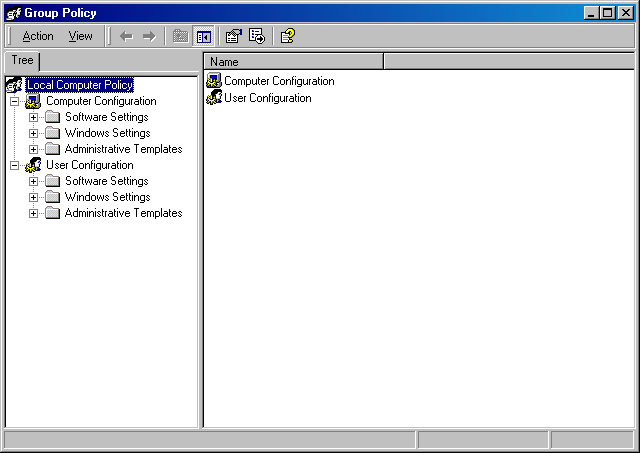Select Administrative Templates text under Computer Configuration

[124, 149]
